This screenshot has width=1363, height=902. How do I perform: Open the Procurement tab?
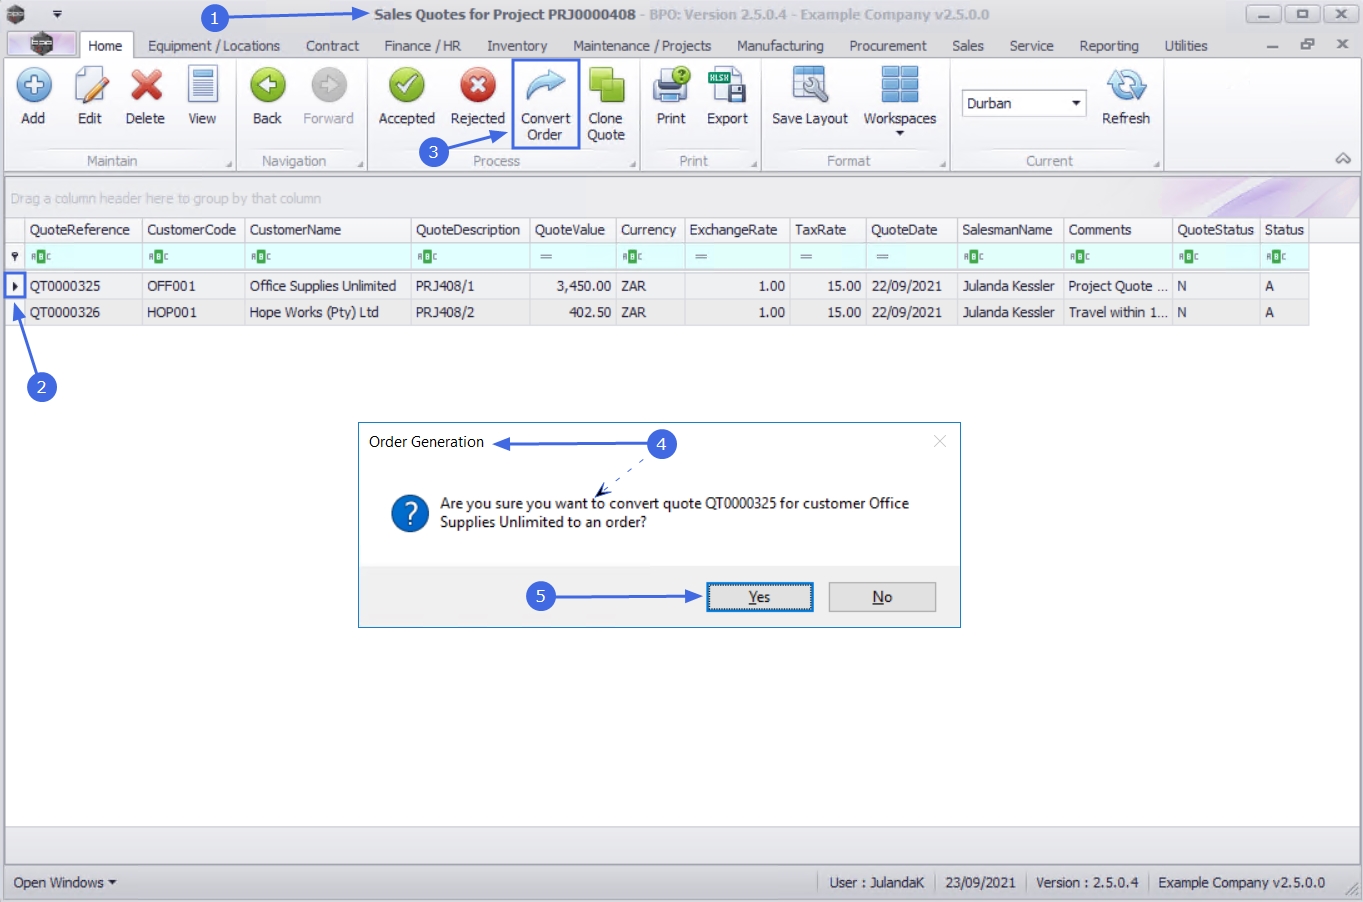click(888, 46)
